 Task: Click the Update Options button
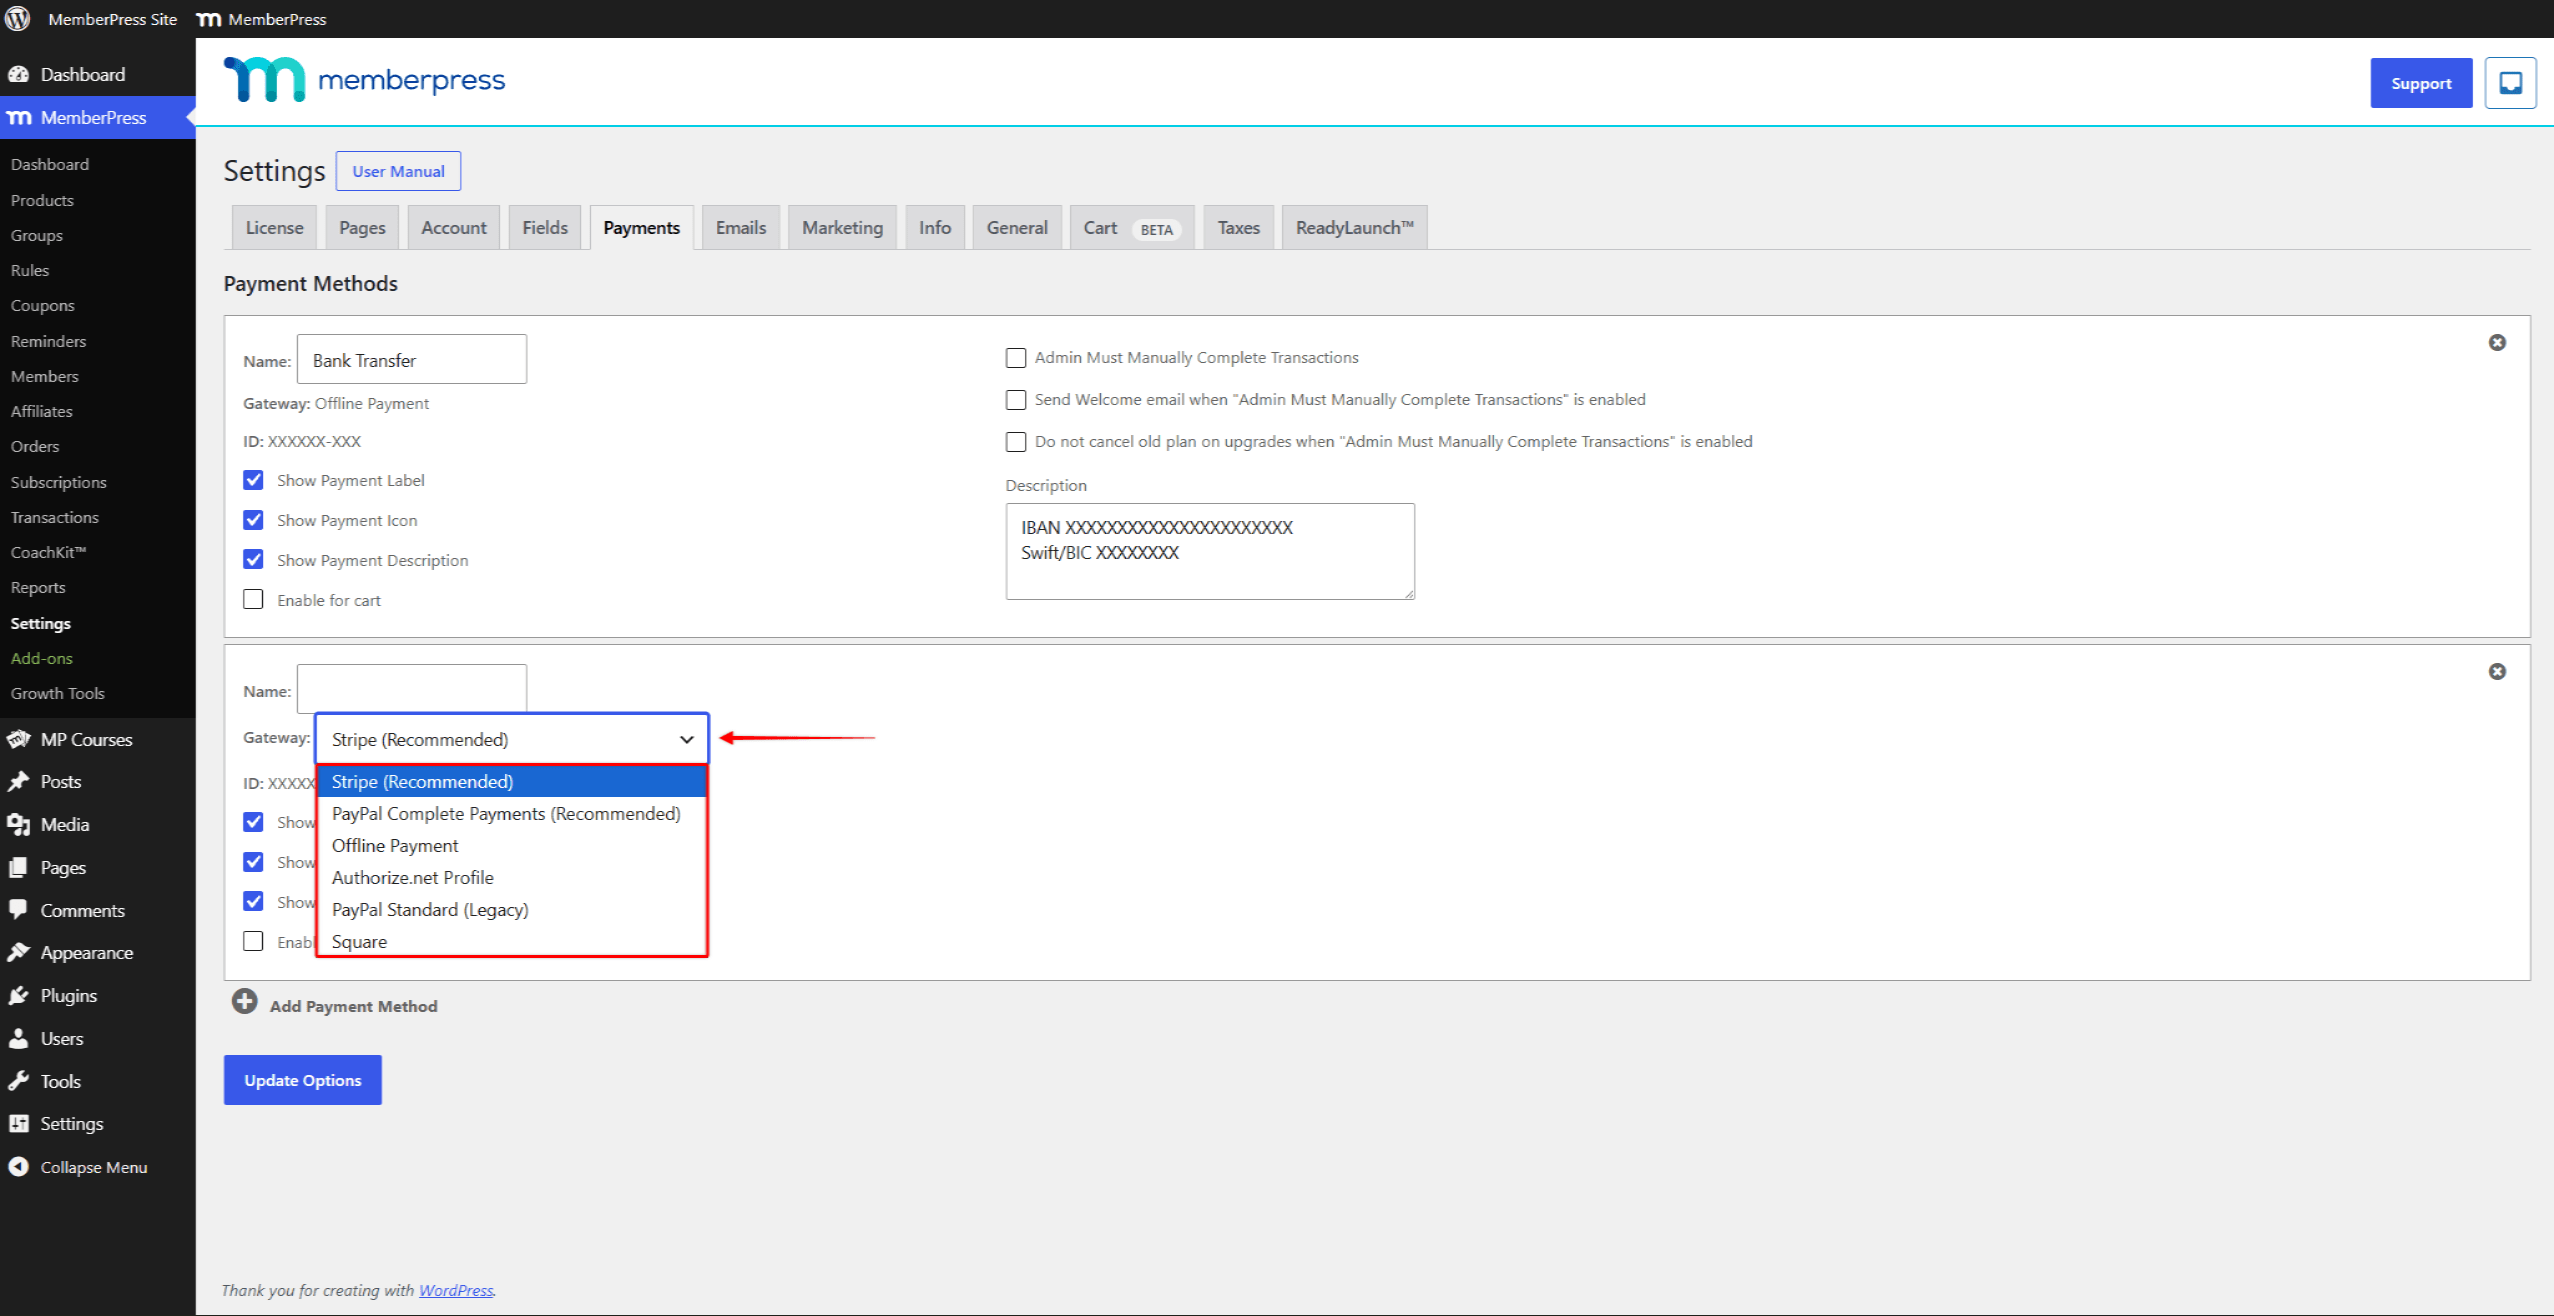(x=303, y=1080)
